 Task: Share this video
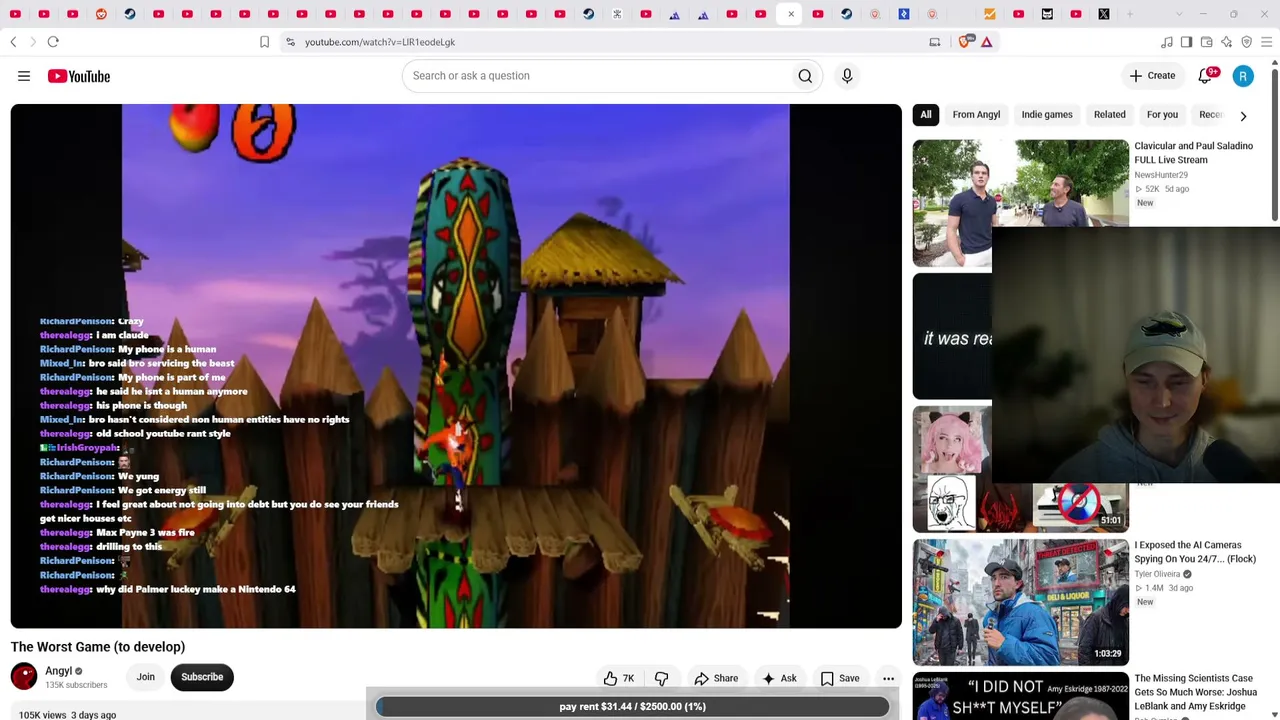[716, 678]
